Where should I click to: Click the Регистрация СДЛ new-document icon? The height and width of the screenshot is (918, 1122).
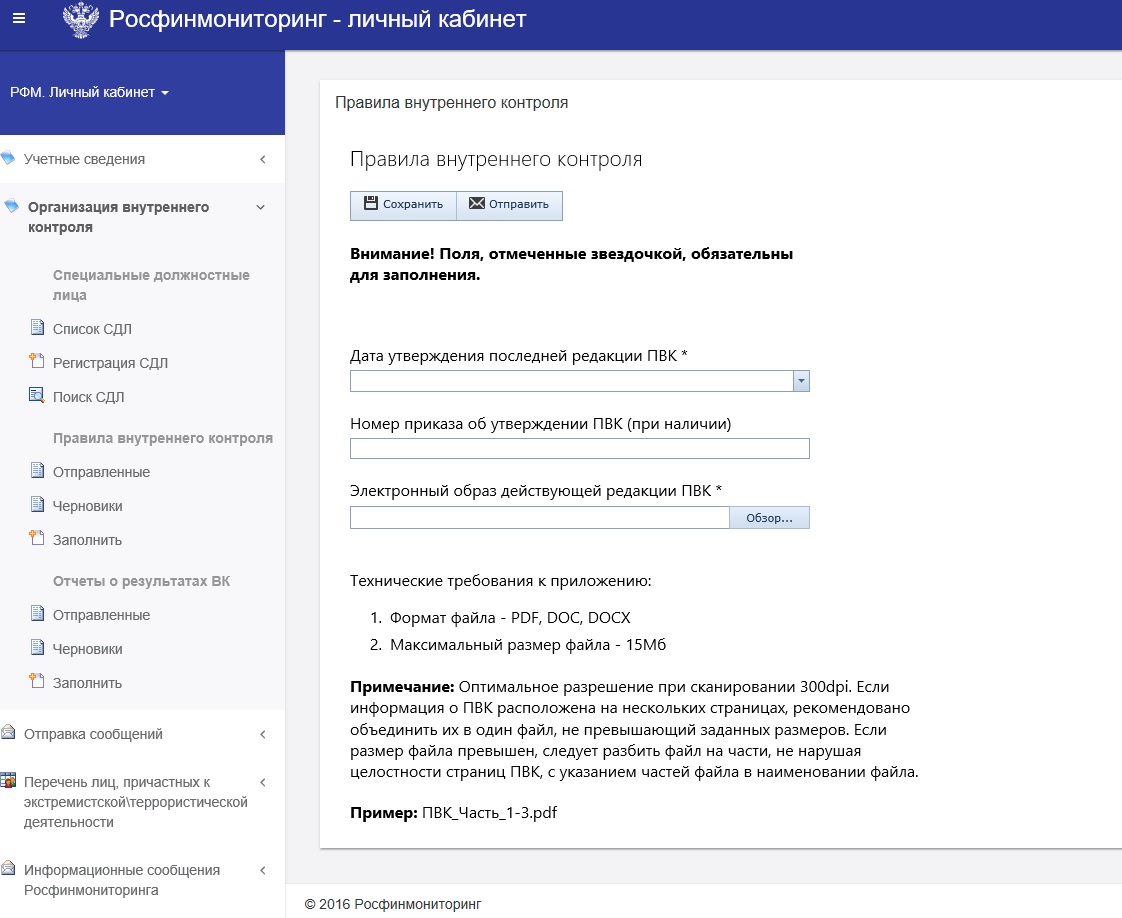pyautogui.click(x=36, y=361)
